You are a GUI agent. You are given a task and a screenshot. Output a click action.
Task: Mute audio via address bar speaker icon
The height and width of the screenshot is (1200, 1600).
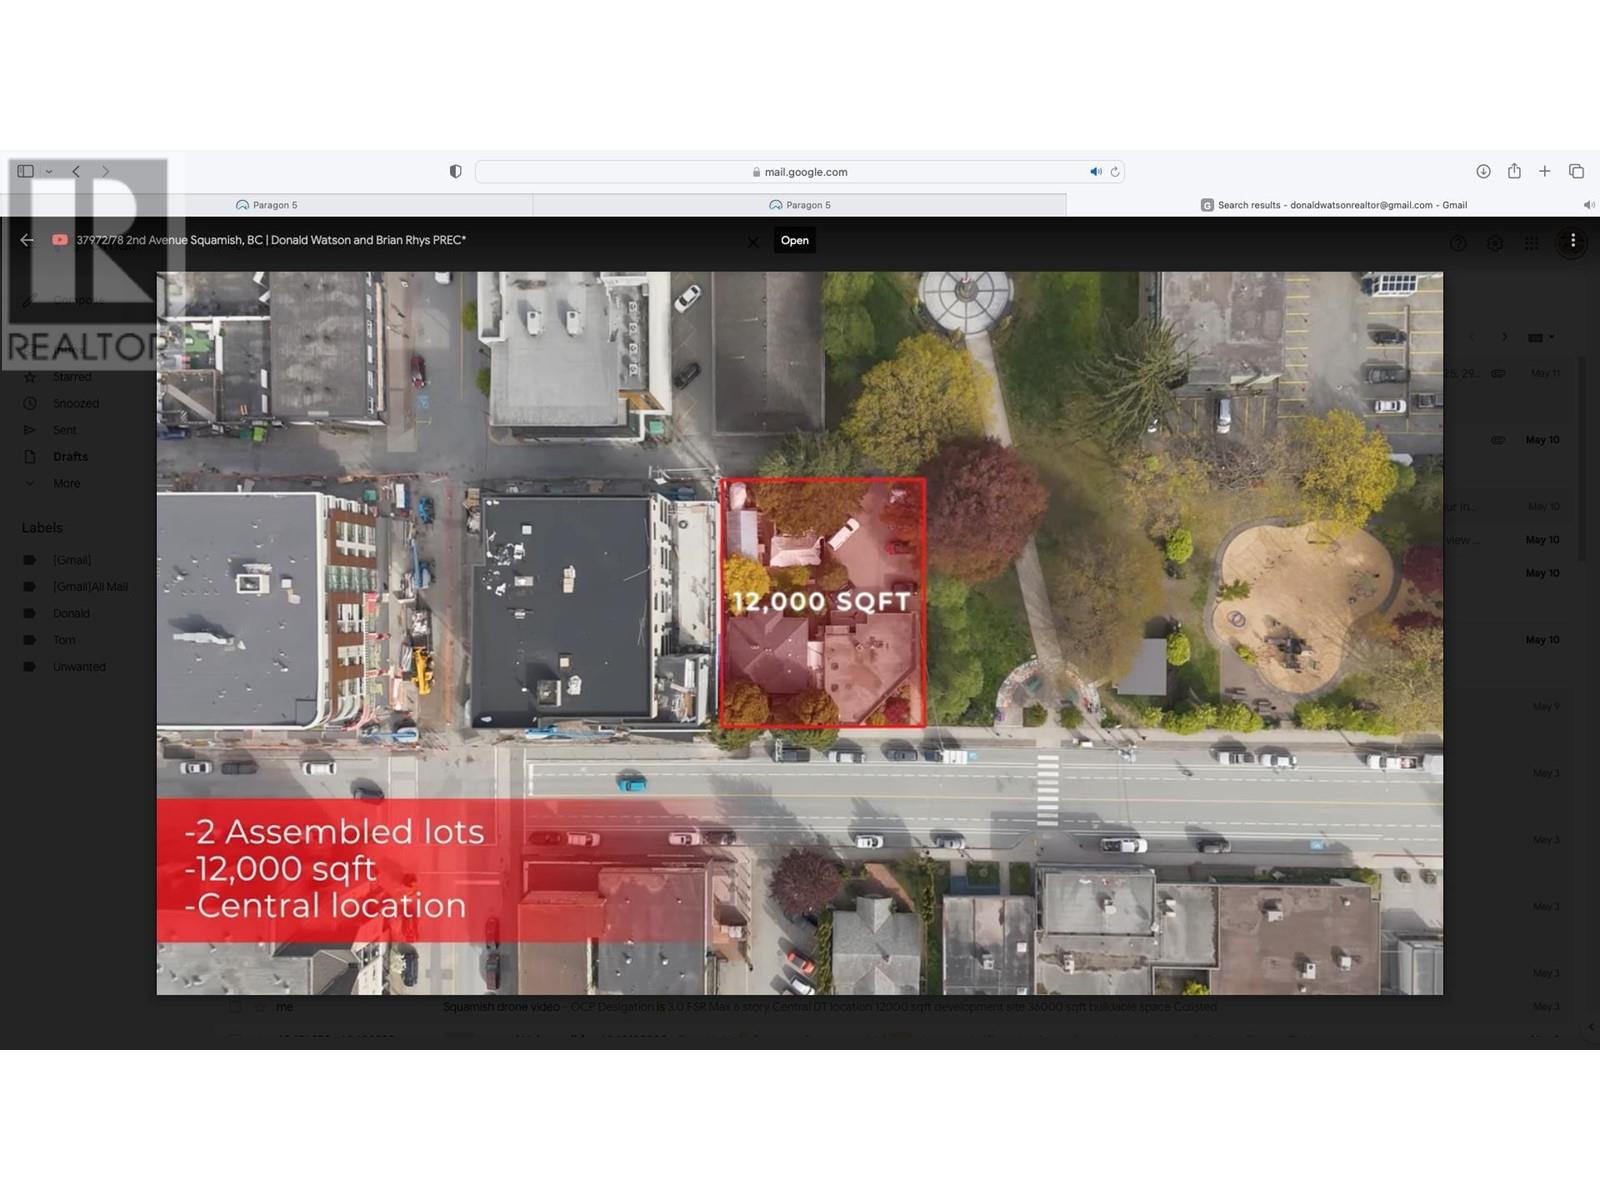pos(1096,172)
